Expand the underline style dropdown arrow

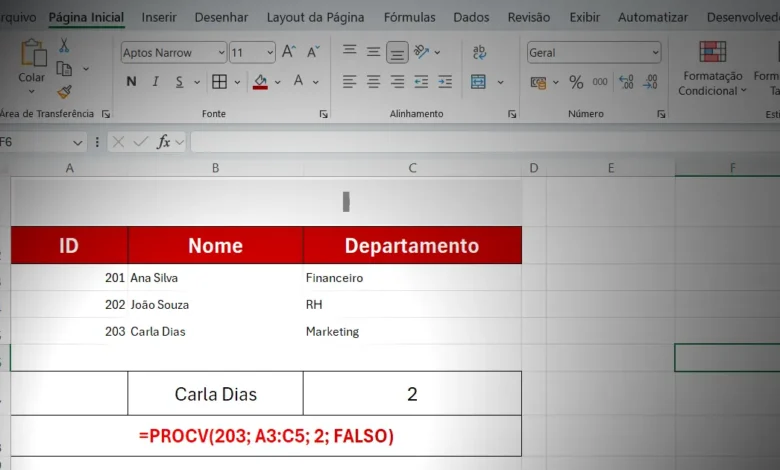coord(197,82)
